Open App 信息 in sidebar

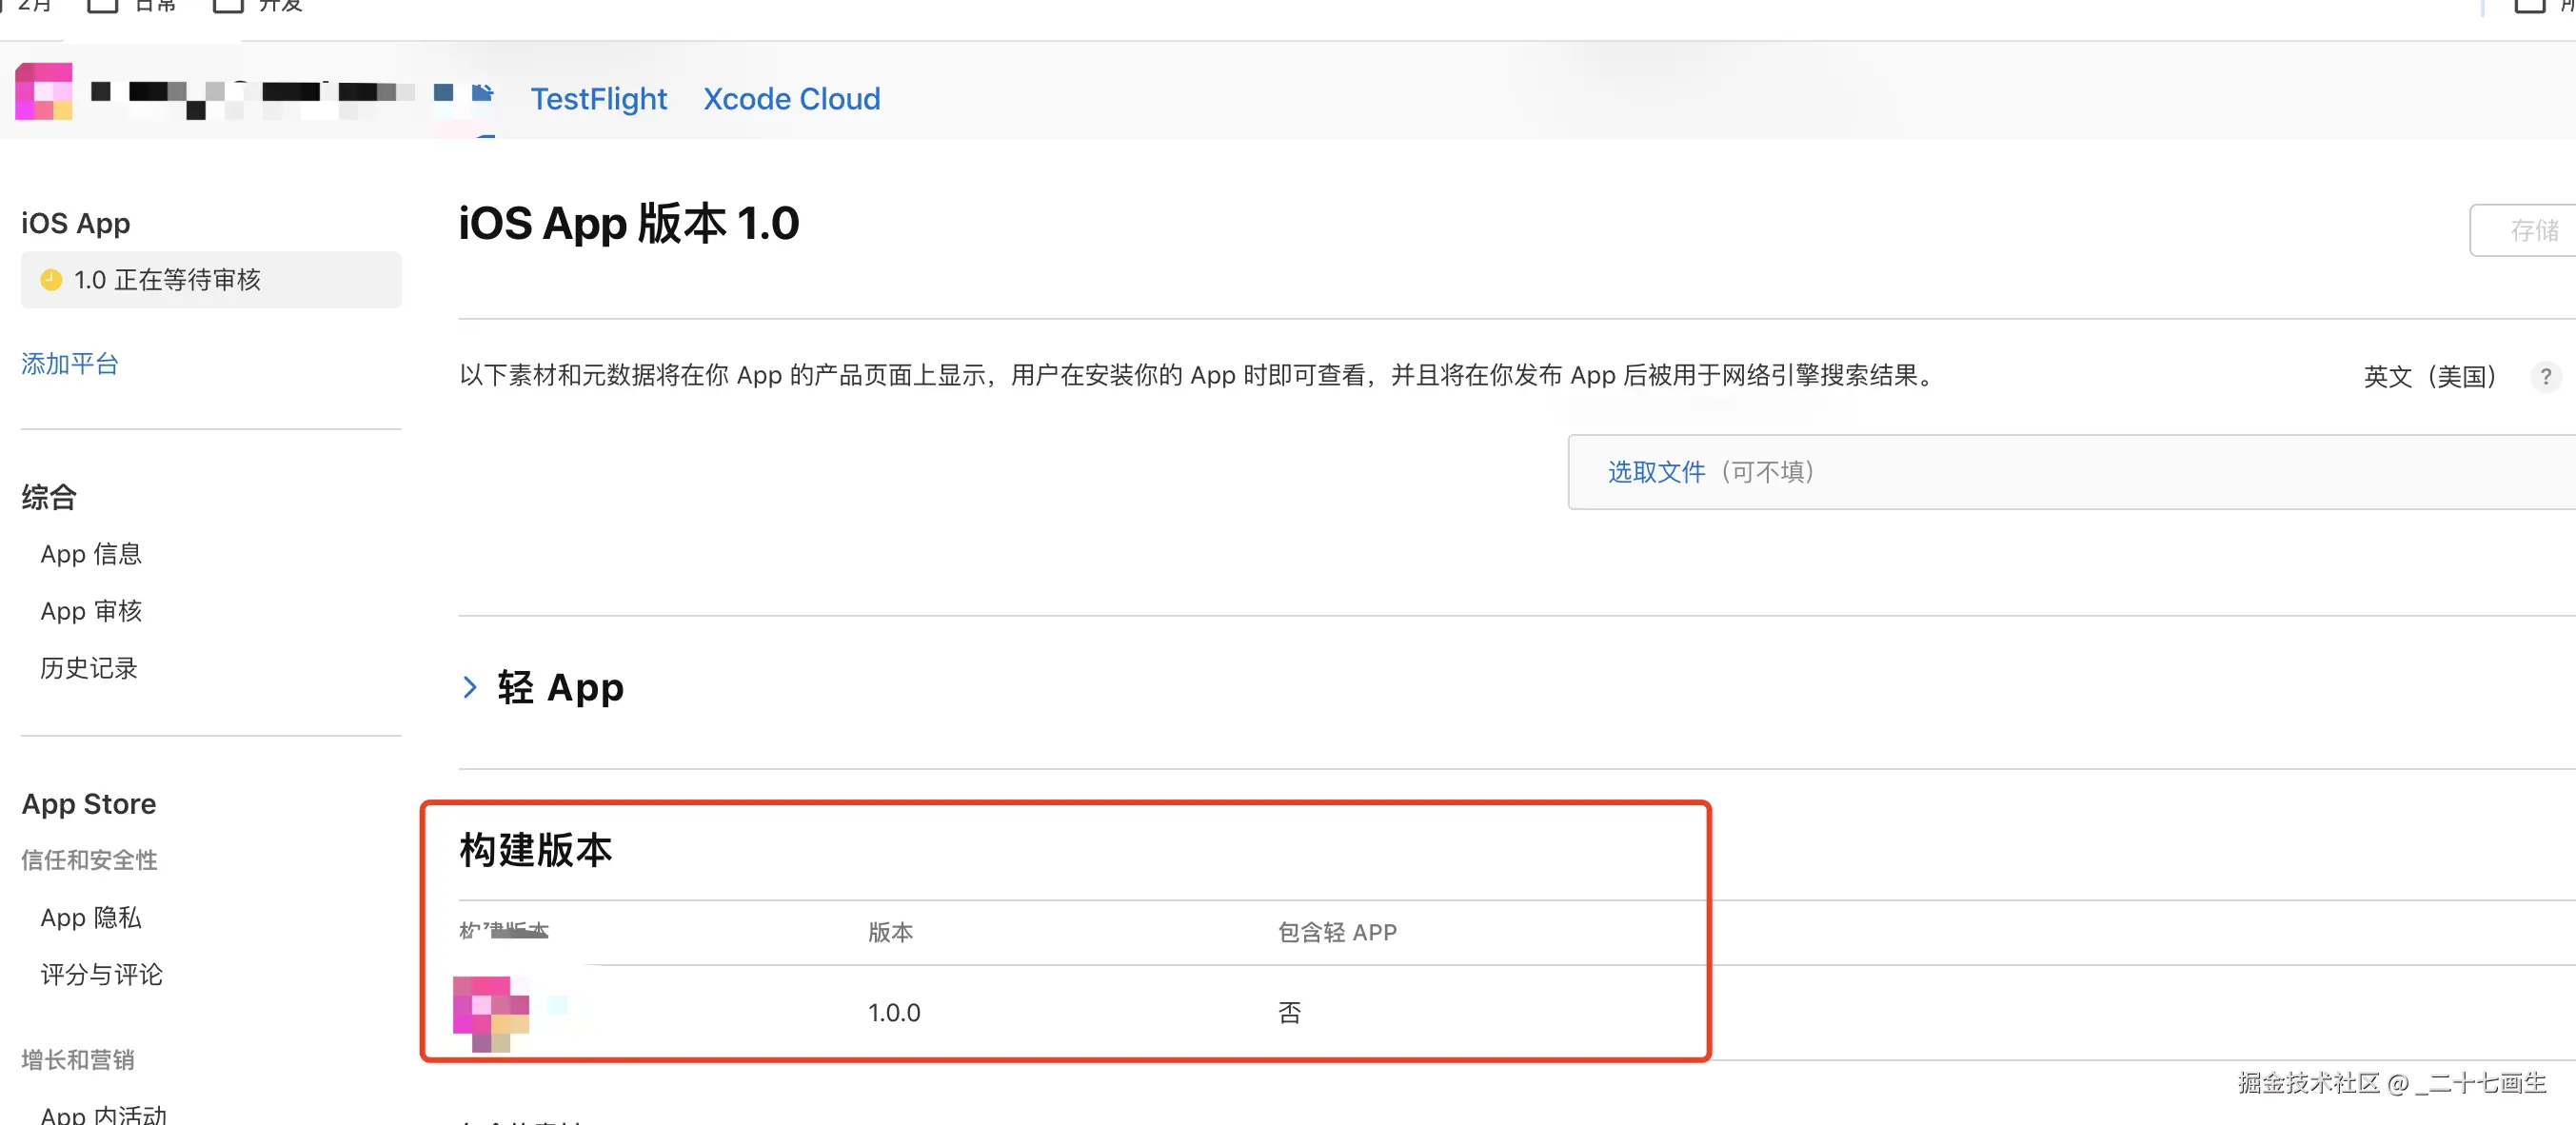tap(91, 554)
